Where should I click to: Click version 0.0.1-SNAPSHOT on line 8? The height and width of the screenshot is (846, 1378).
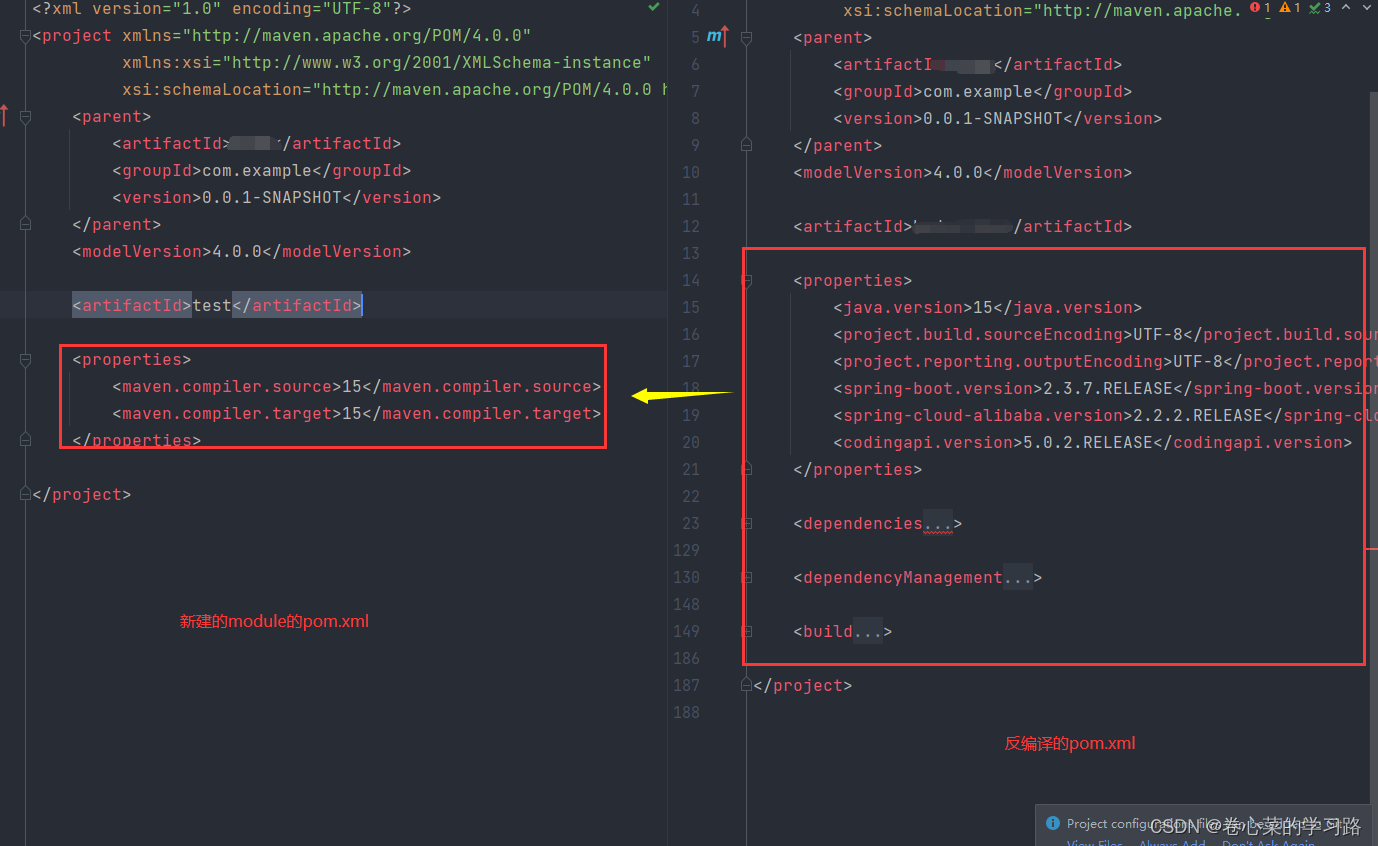[998, 118]
